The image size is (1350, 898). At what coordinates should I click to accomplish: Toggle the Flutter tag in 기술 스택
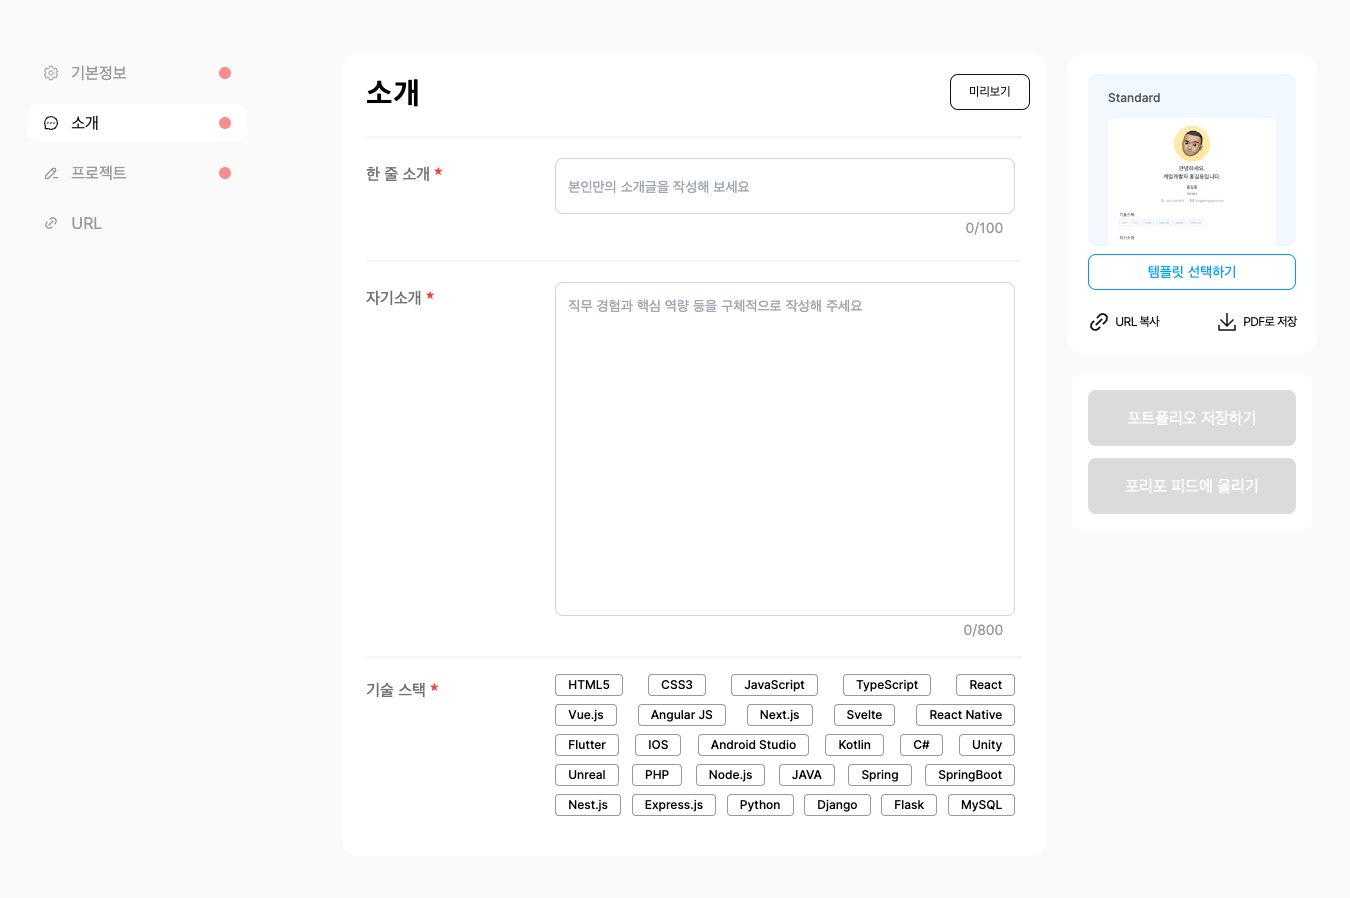(586, 744)
